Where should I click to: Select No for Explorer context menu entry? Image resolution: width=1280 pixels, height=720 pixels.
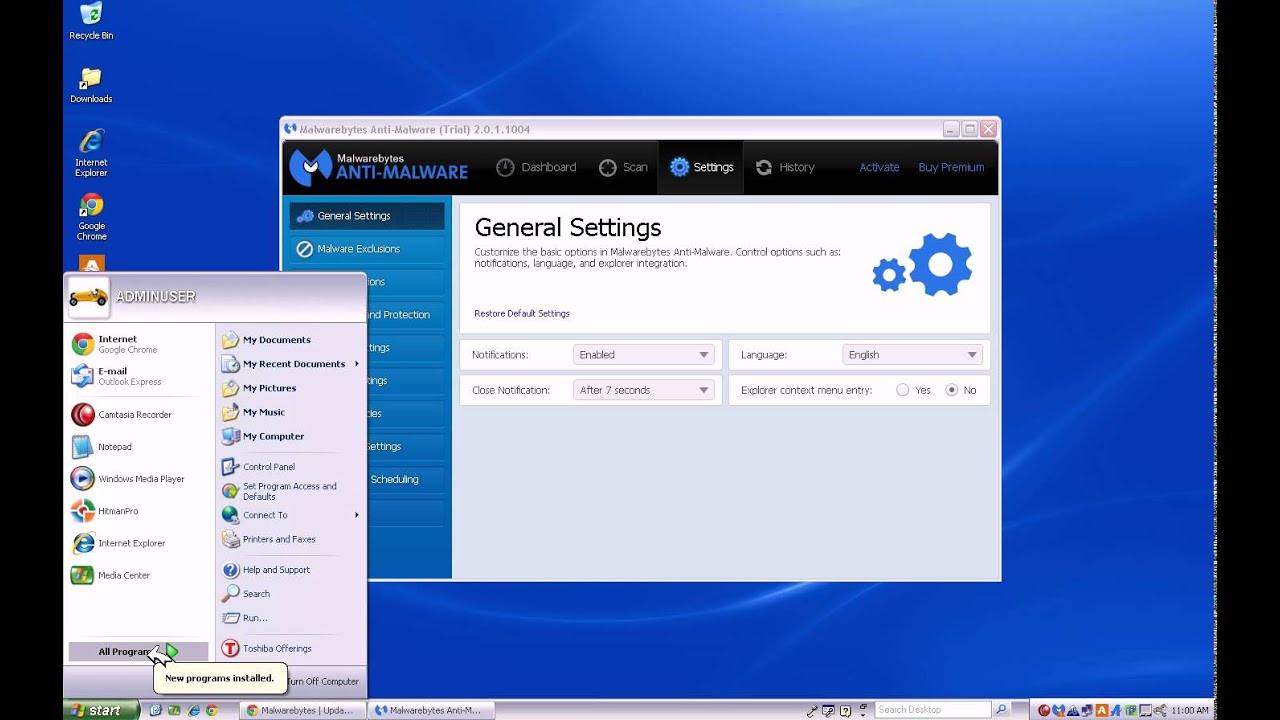pyautogui.click(x=951, y=390)
